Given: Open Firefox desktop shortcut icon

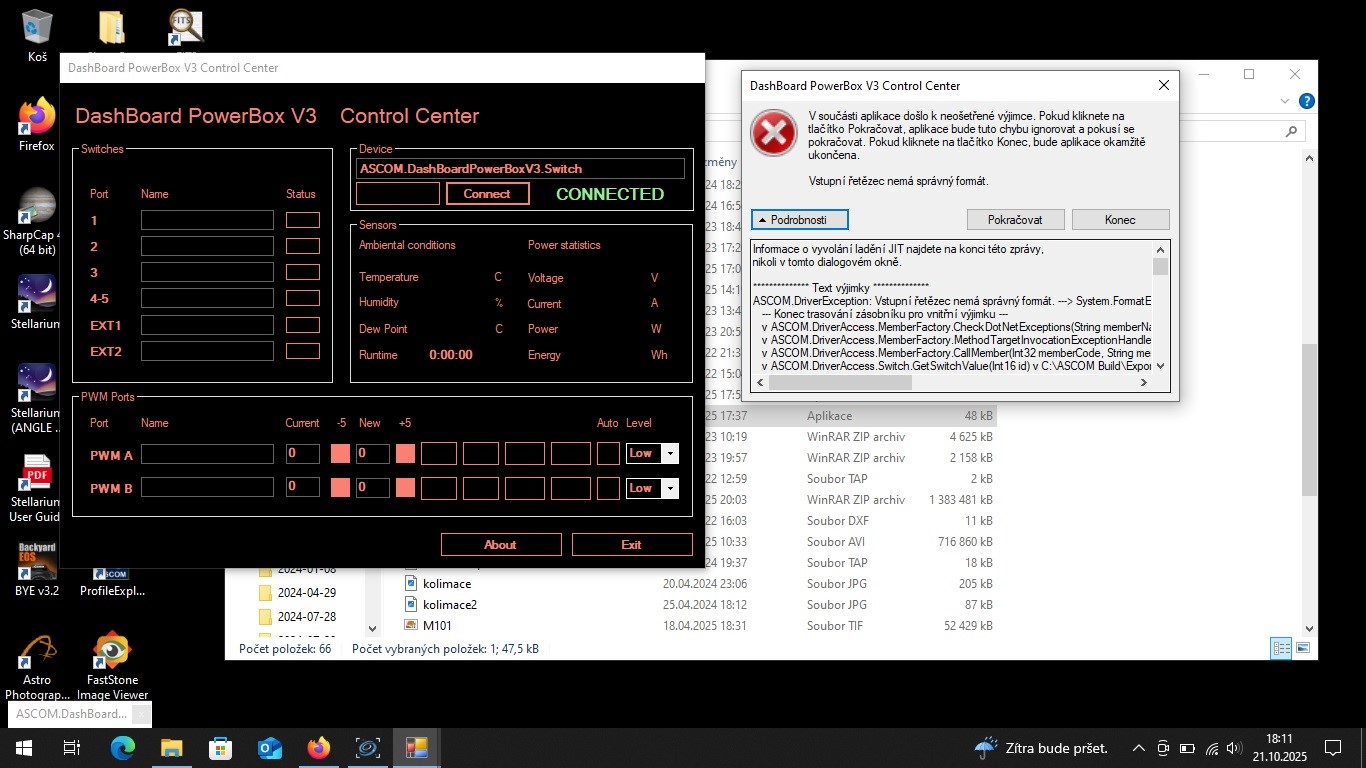Looking at the screenshot, I should coord(37,120).
